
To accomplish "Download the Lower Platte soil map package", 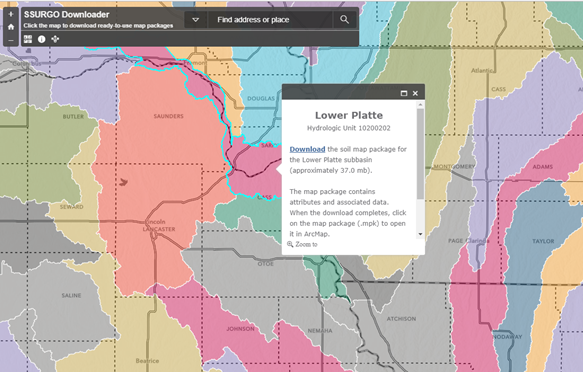I will pyautogui.click(x=307, y=149).
